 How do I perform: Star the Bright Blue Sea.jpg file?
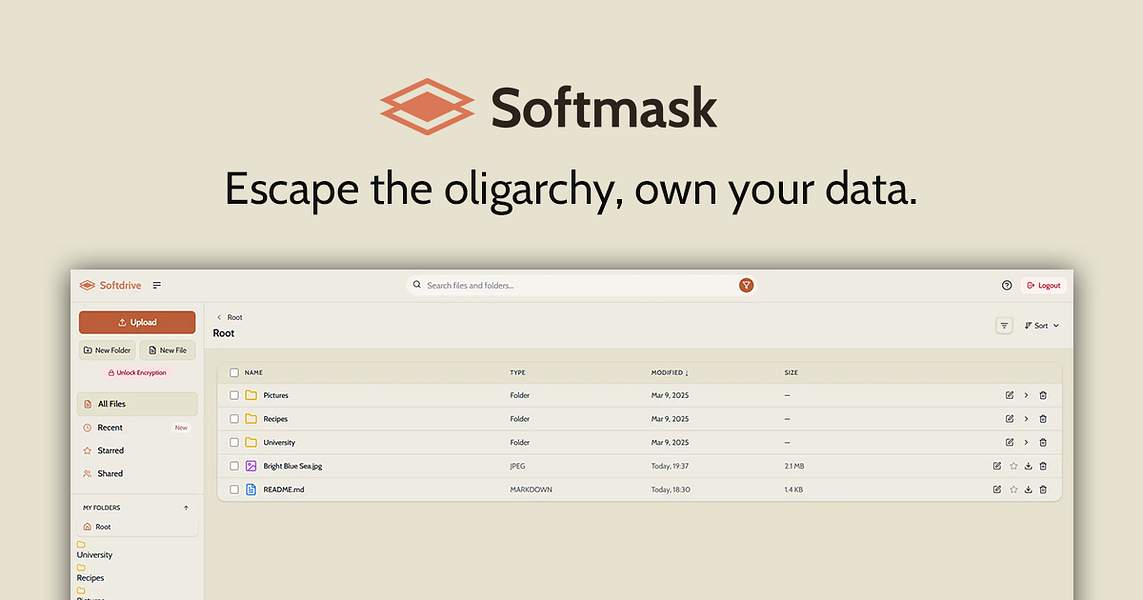(1012, 465)
